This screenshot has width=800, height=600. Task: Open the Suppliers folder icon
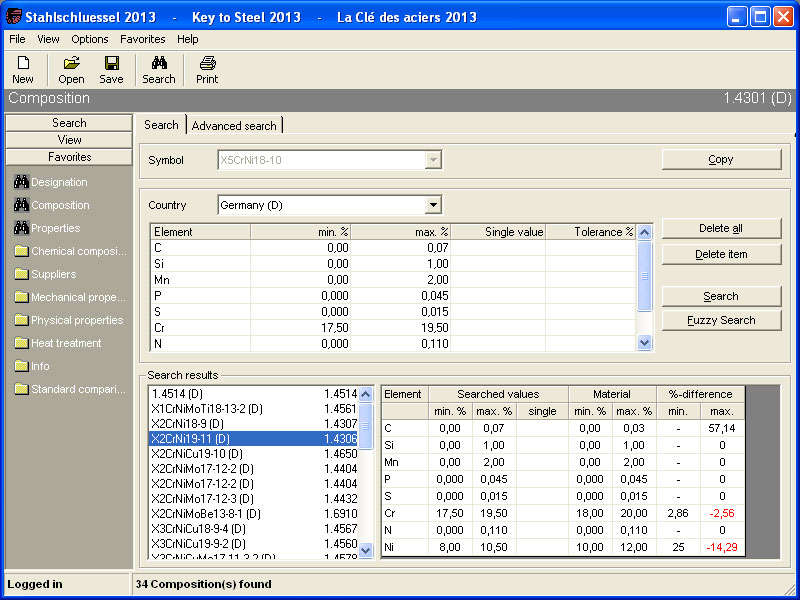pos(21,274)
